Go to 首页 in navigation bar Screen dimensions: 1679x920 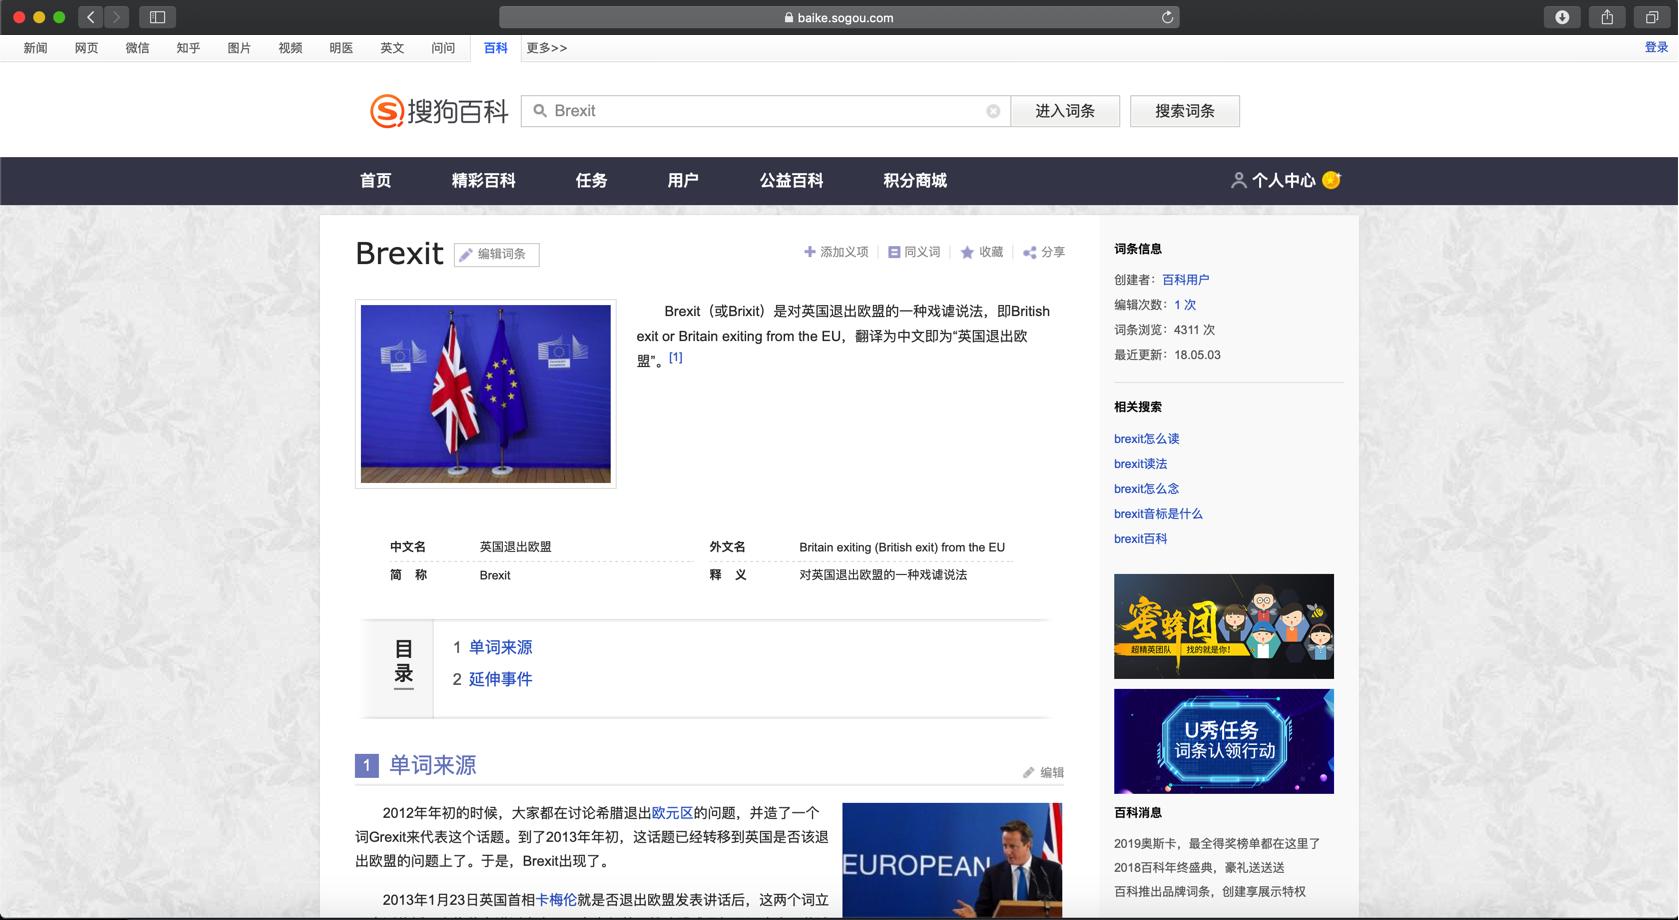(376, 181)
